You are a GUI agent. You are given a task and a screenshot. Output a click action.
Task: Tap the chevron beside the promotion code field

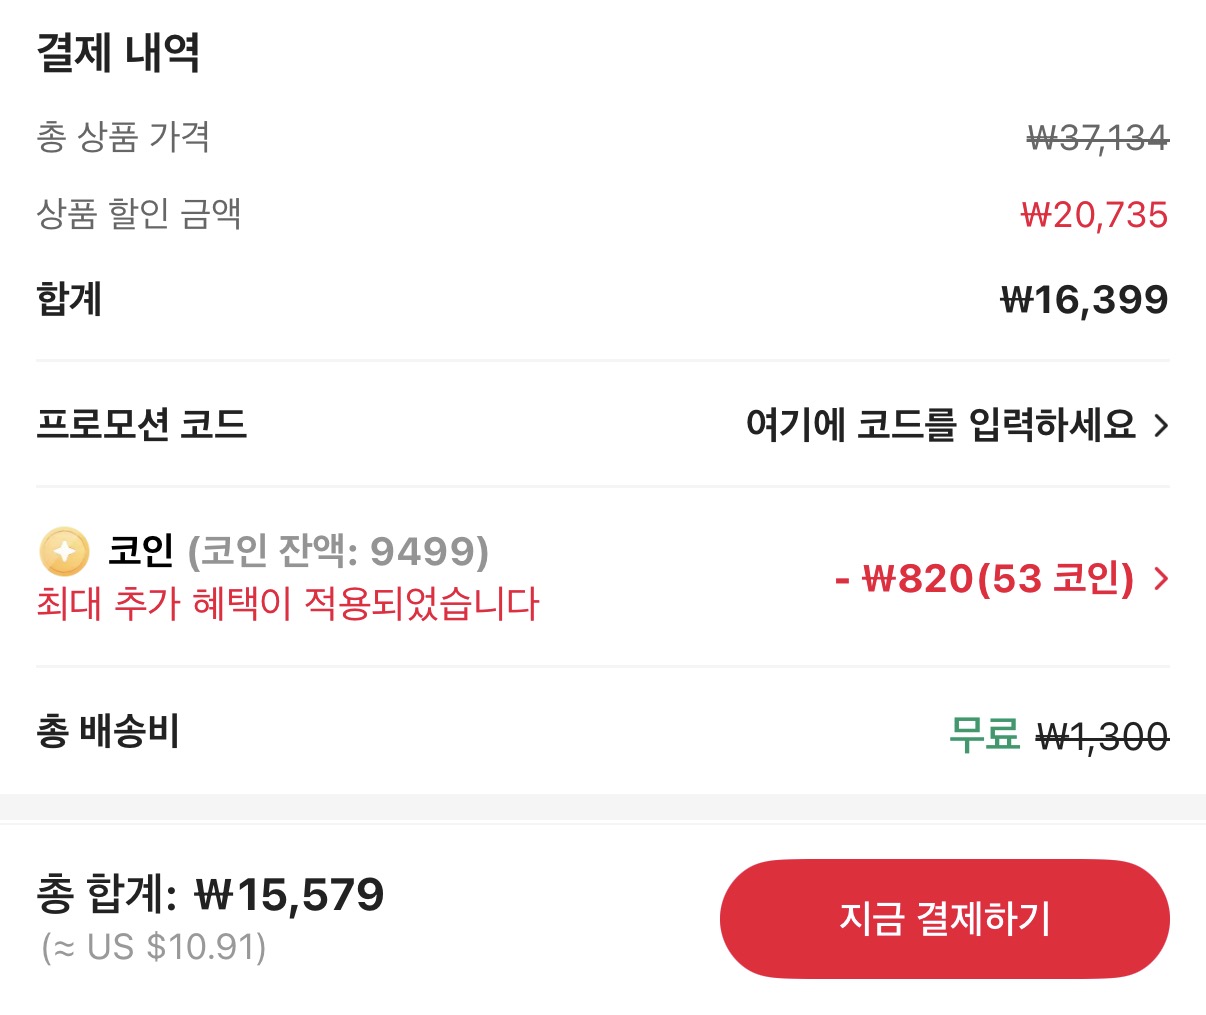[1161, 425]
